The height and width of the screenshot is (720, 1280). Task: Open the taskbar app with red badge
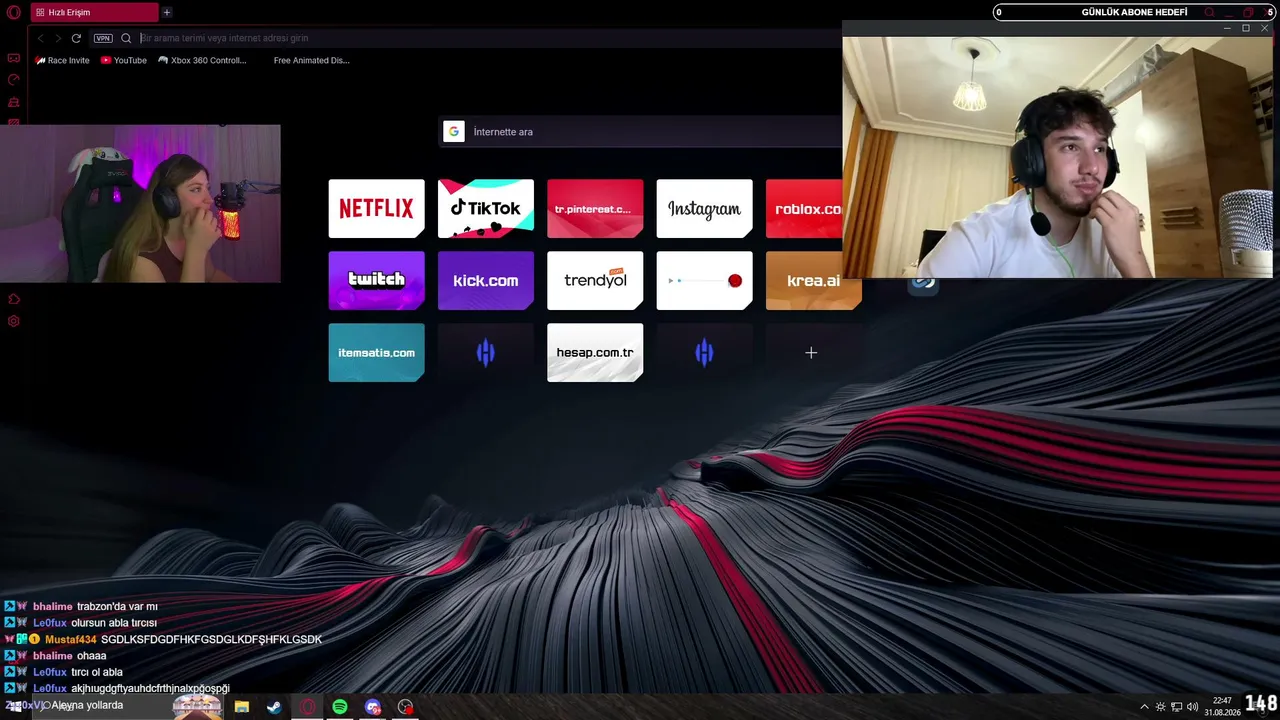point(405,707)
